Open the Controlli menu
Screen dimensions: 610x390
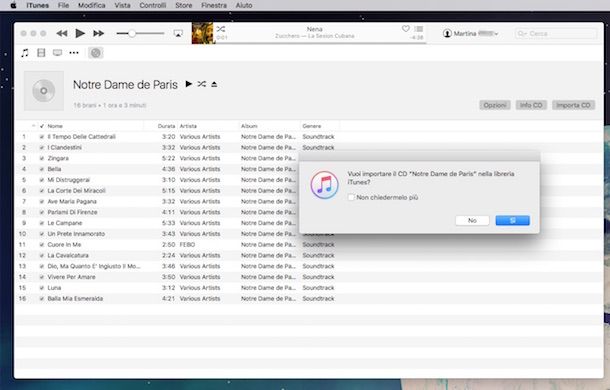(153, 5)
